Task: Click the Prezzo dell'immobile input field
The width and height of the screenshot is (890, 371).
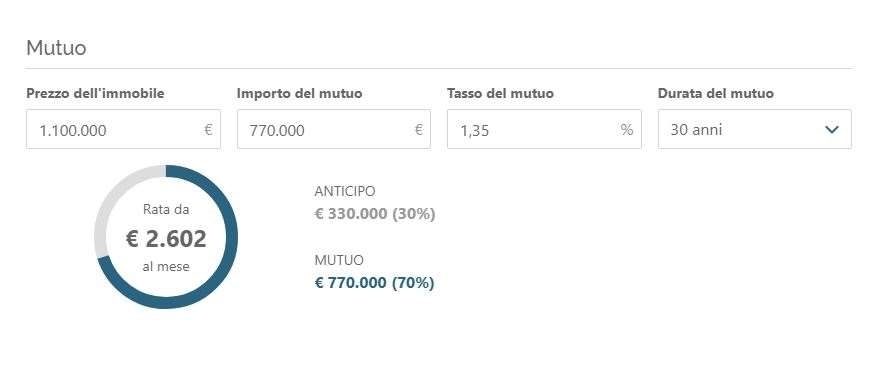Action: pyautogui.click(x=123, y=129)
